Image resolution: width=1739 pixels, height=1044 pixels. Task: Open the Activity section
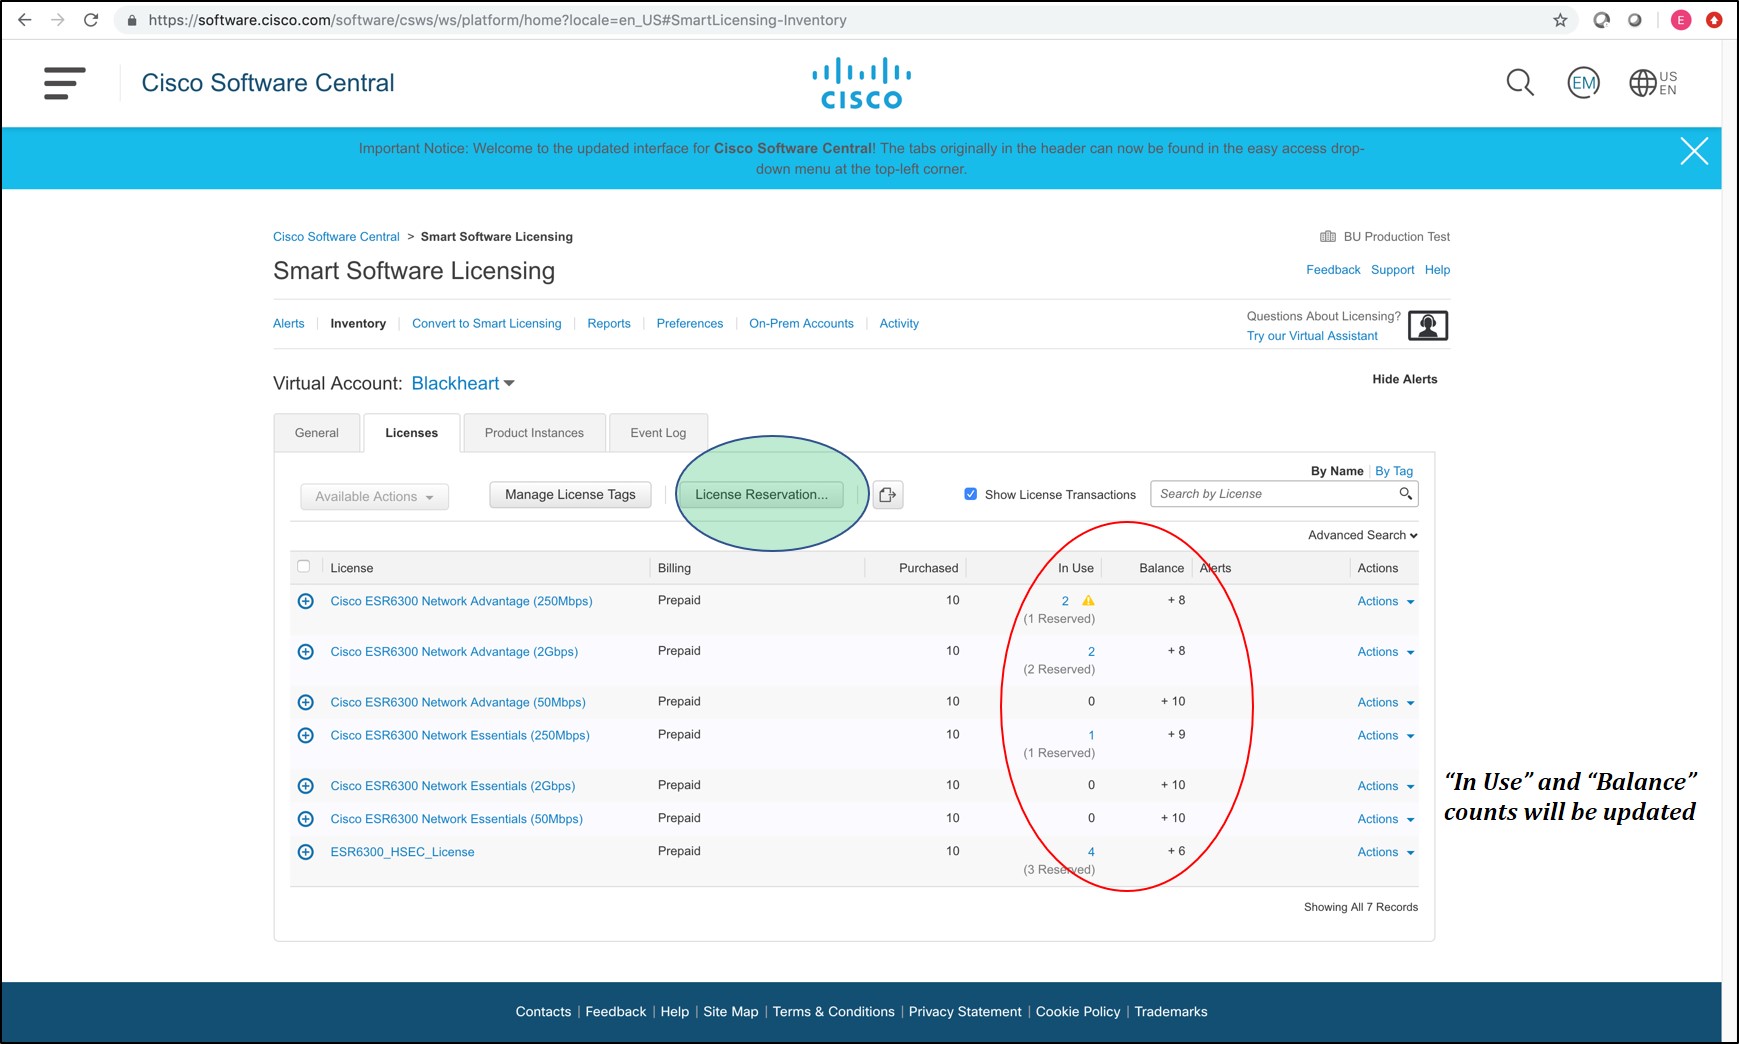point(899,323)
